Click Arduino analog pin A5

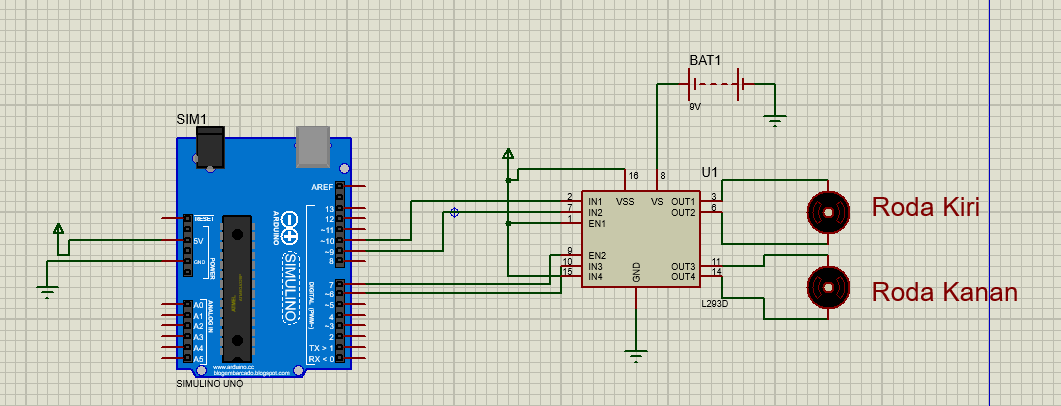click(186, 359)
